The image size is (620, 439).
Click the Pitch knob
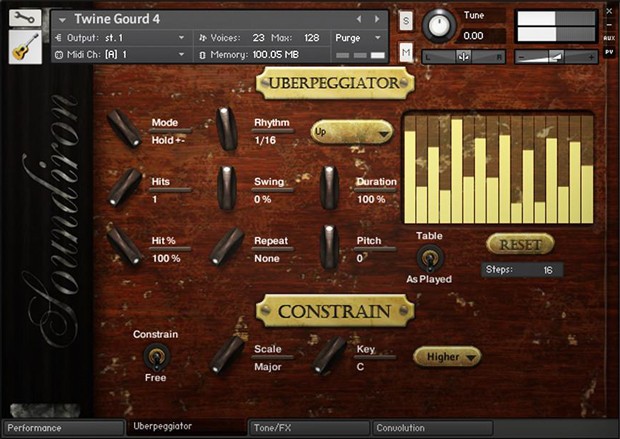[x=329, y=247]
